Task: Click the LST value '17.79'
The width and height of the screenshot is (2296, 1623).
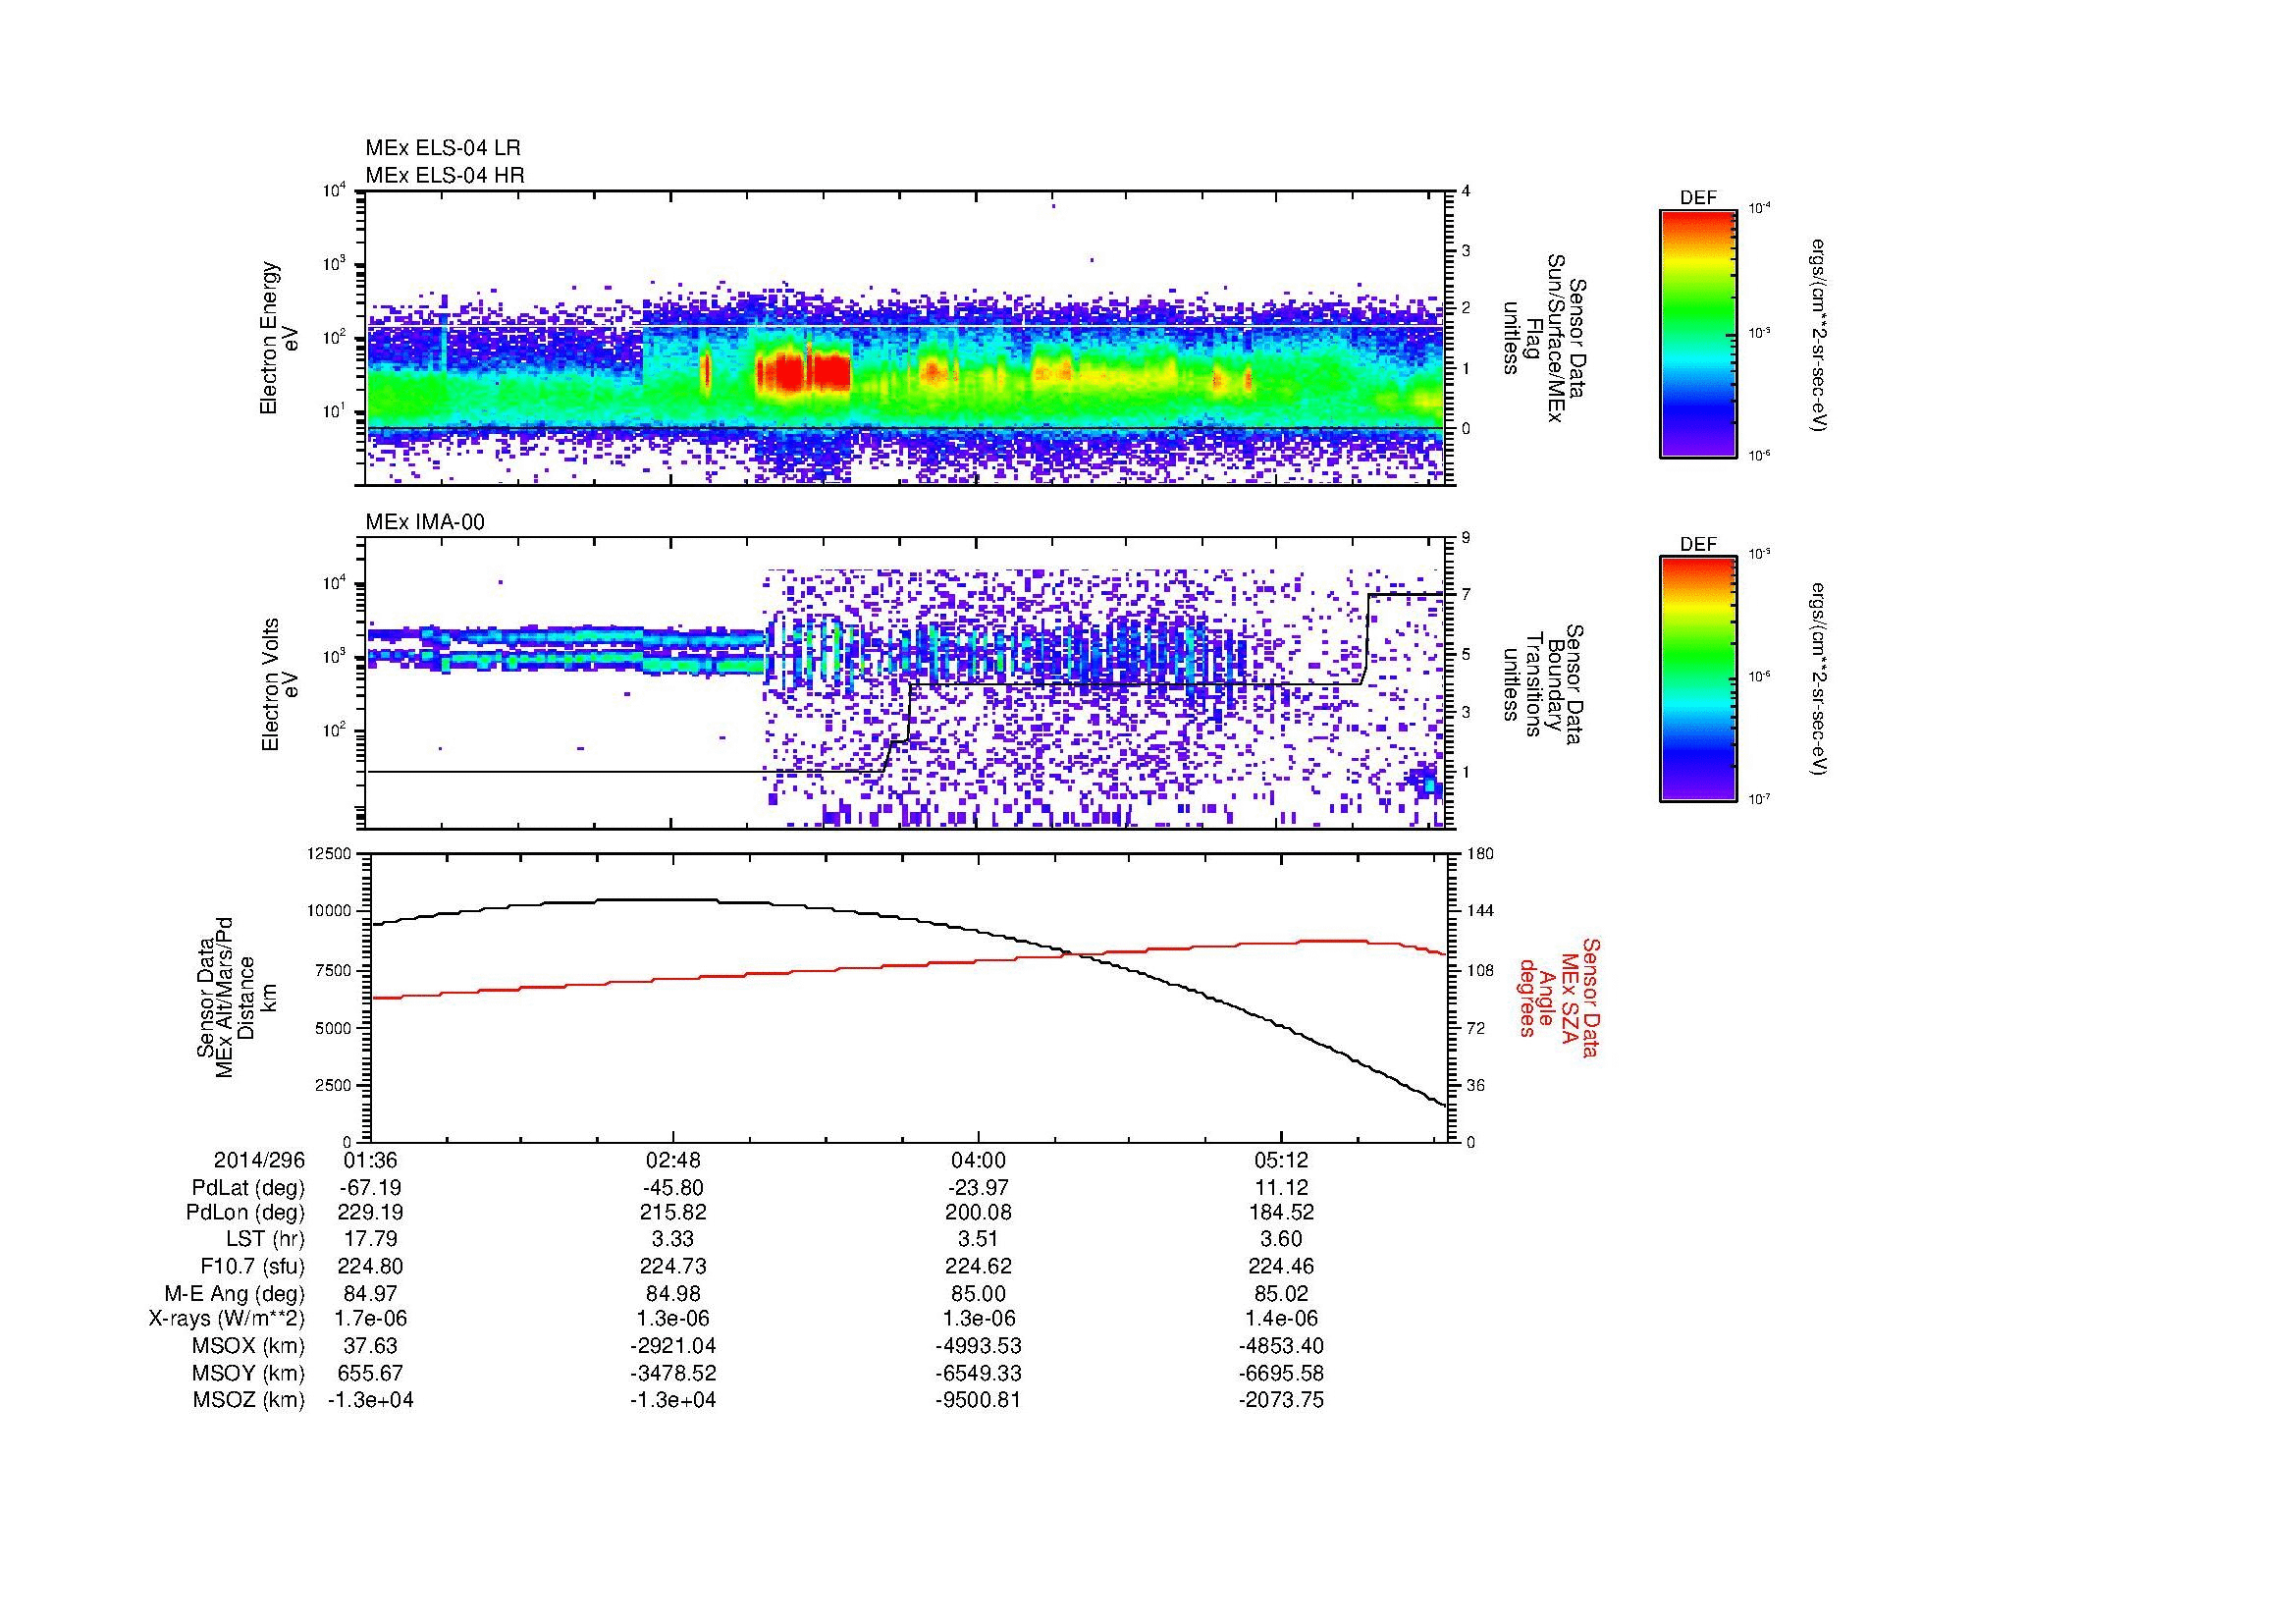Action: coord(371,1240)
